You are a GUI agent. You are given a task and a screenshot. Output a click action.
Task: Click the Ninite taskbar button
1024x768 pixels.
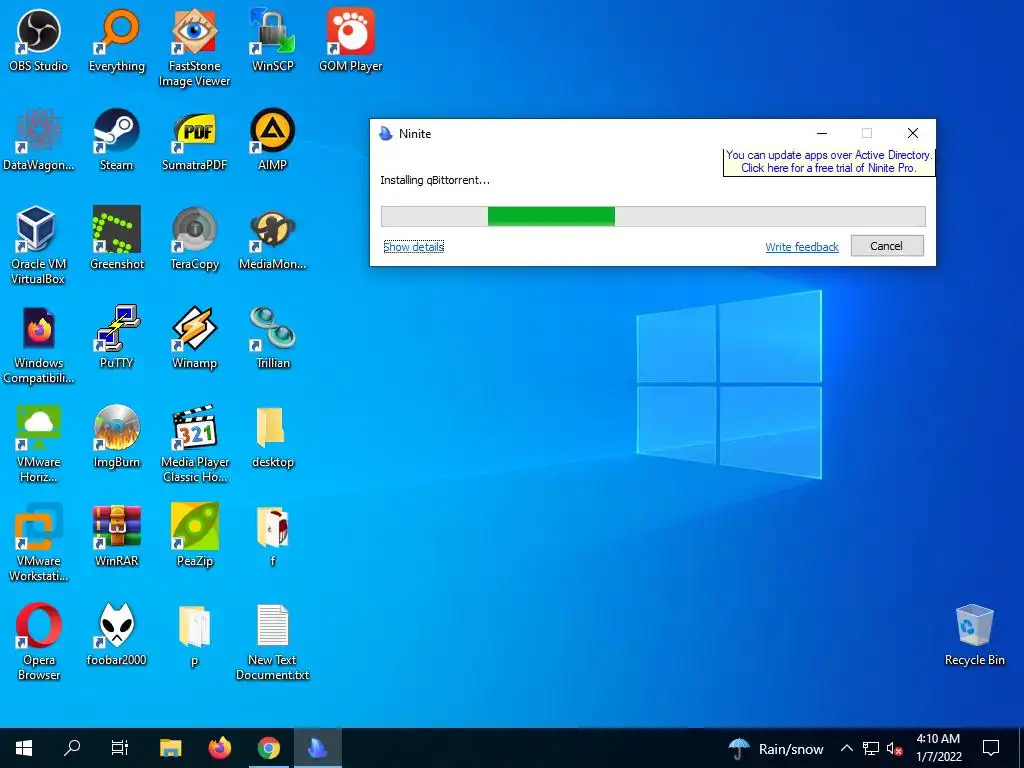[x=317, y=748]
